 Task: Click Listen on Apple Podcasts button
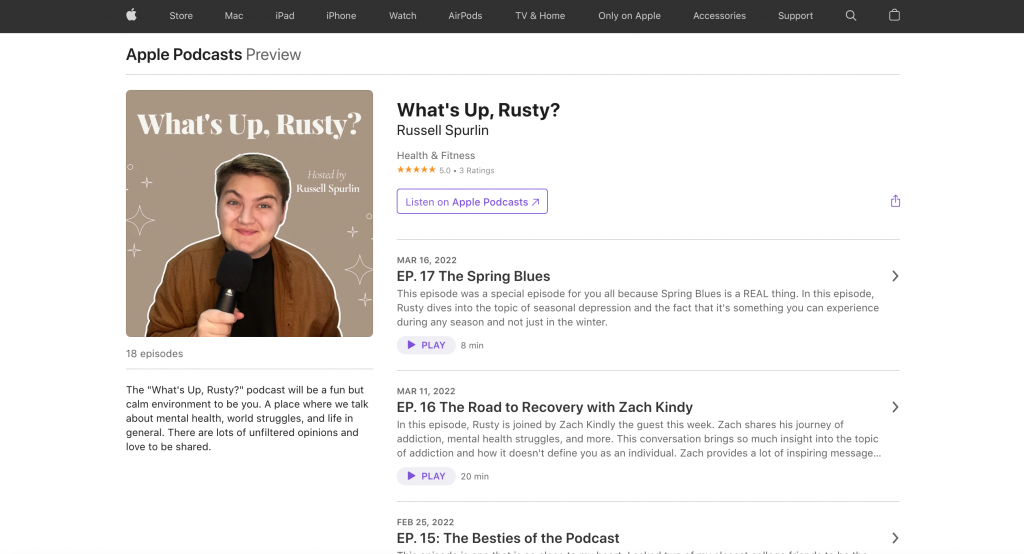tap(472, 201)
